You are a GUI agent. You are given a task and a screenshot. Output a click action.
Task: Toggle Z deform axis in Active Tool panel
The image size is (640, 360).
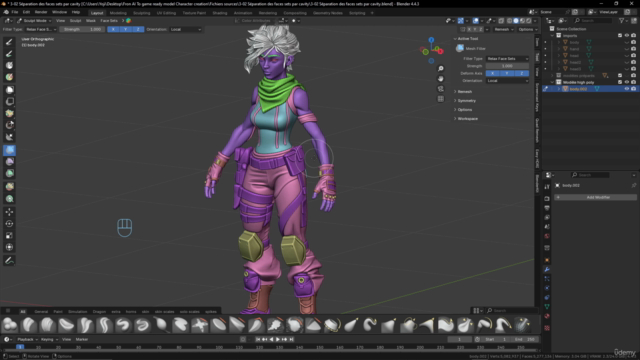(x=521, y=73)
